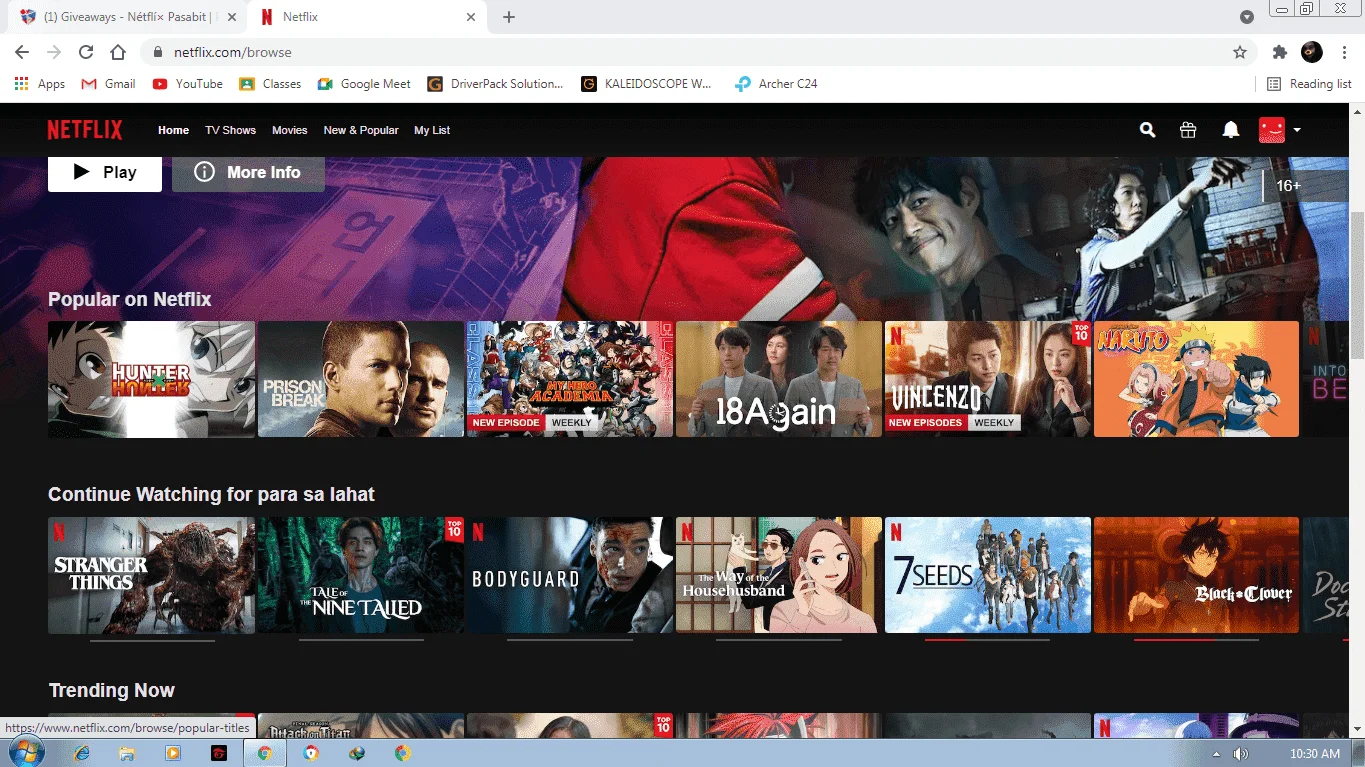The width and height of the screenshot is (1365, 767).
Task: Open the Chrome three-dot menu
Action: tap(1345, 52)
